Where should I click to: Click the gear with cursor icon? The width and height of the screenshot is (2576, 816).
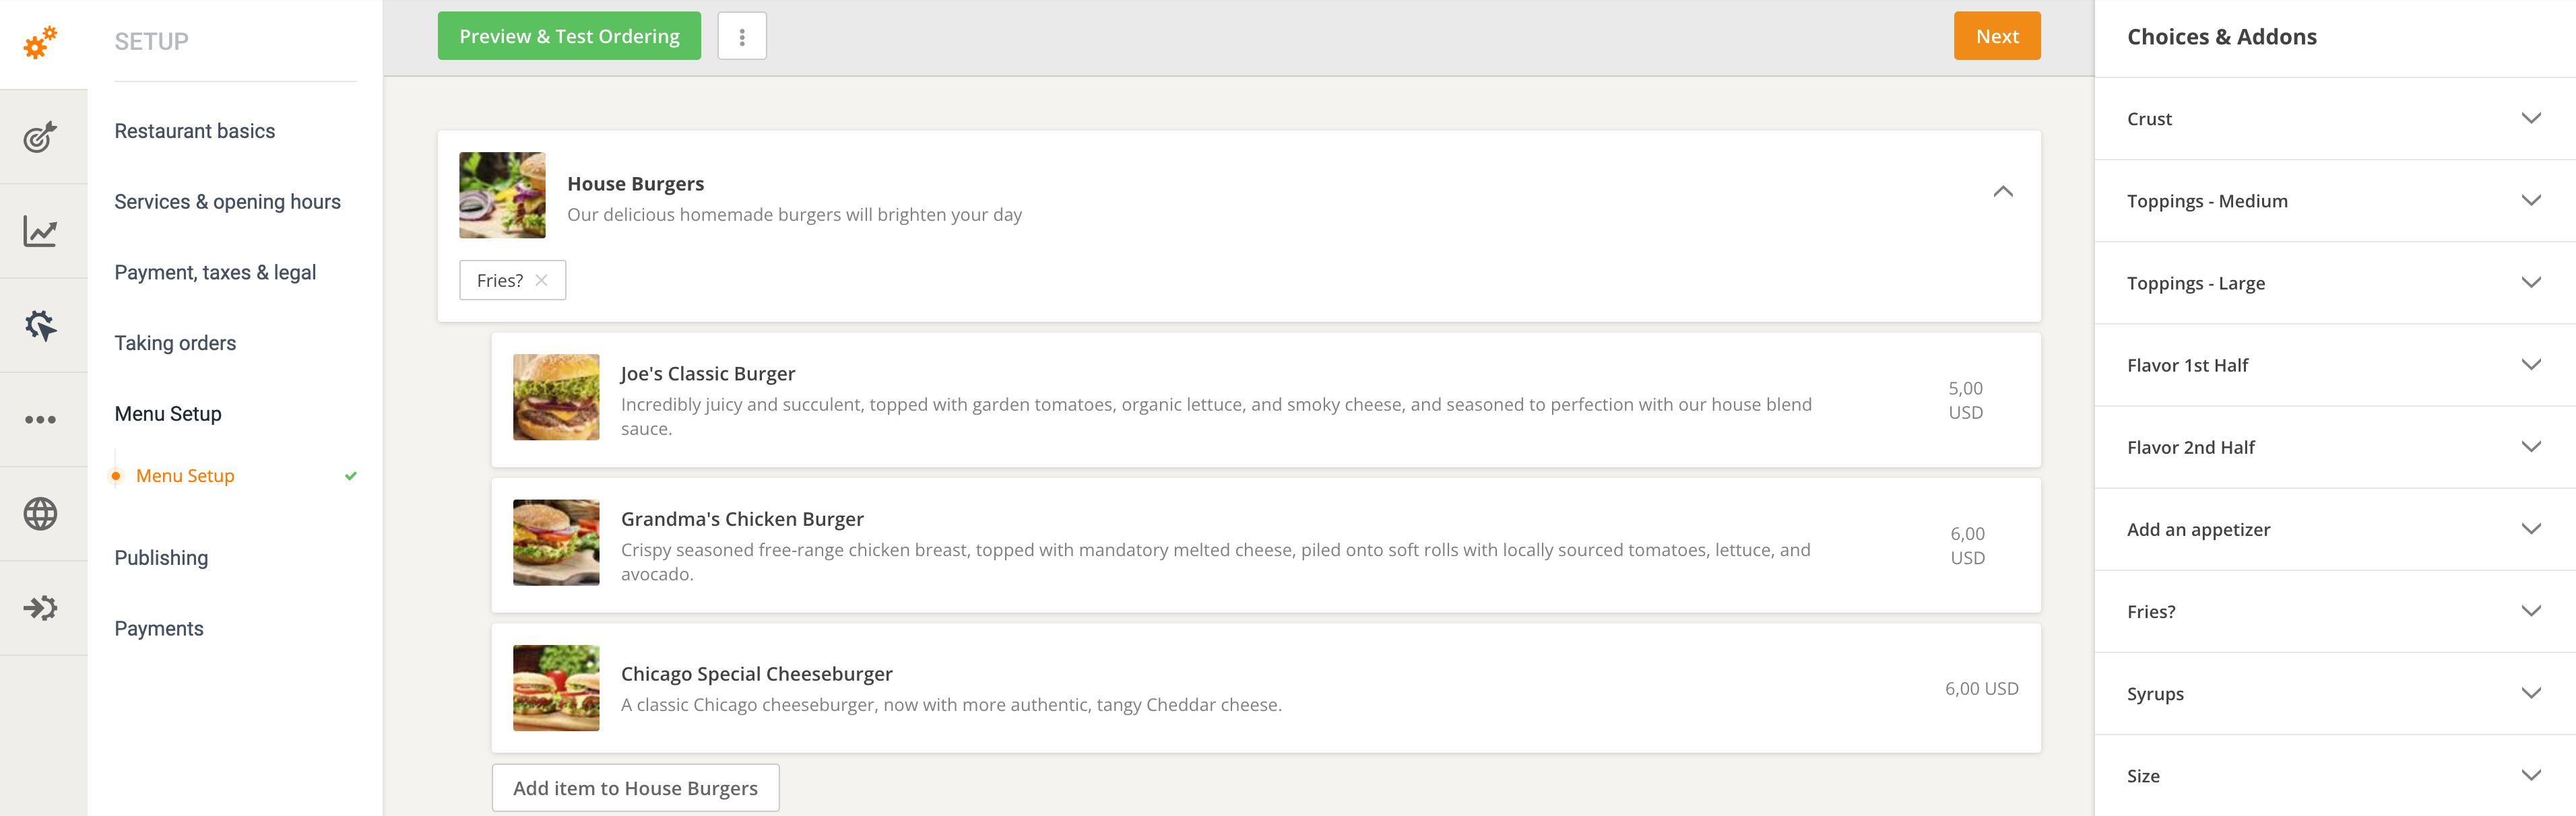[41, 325]
